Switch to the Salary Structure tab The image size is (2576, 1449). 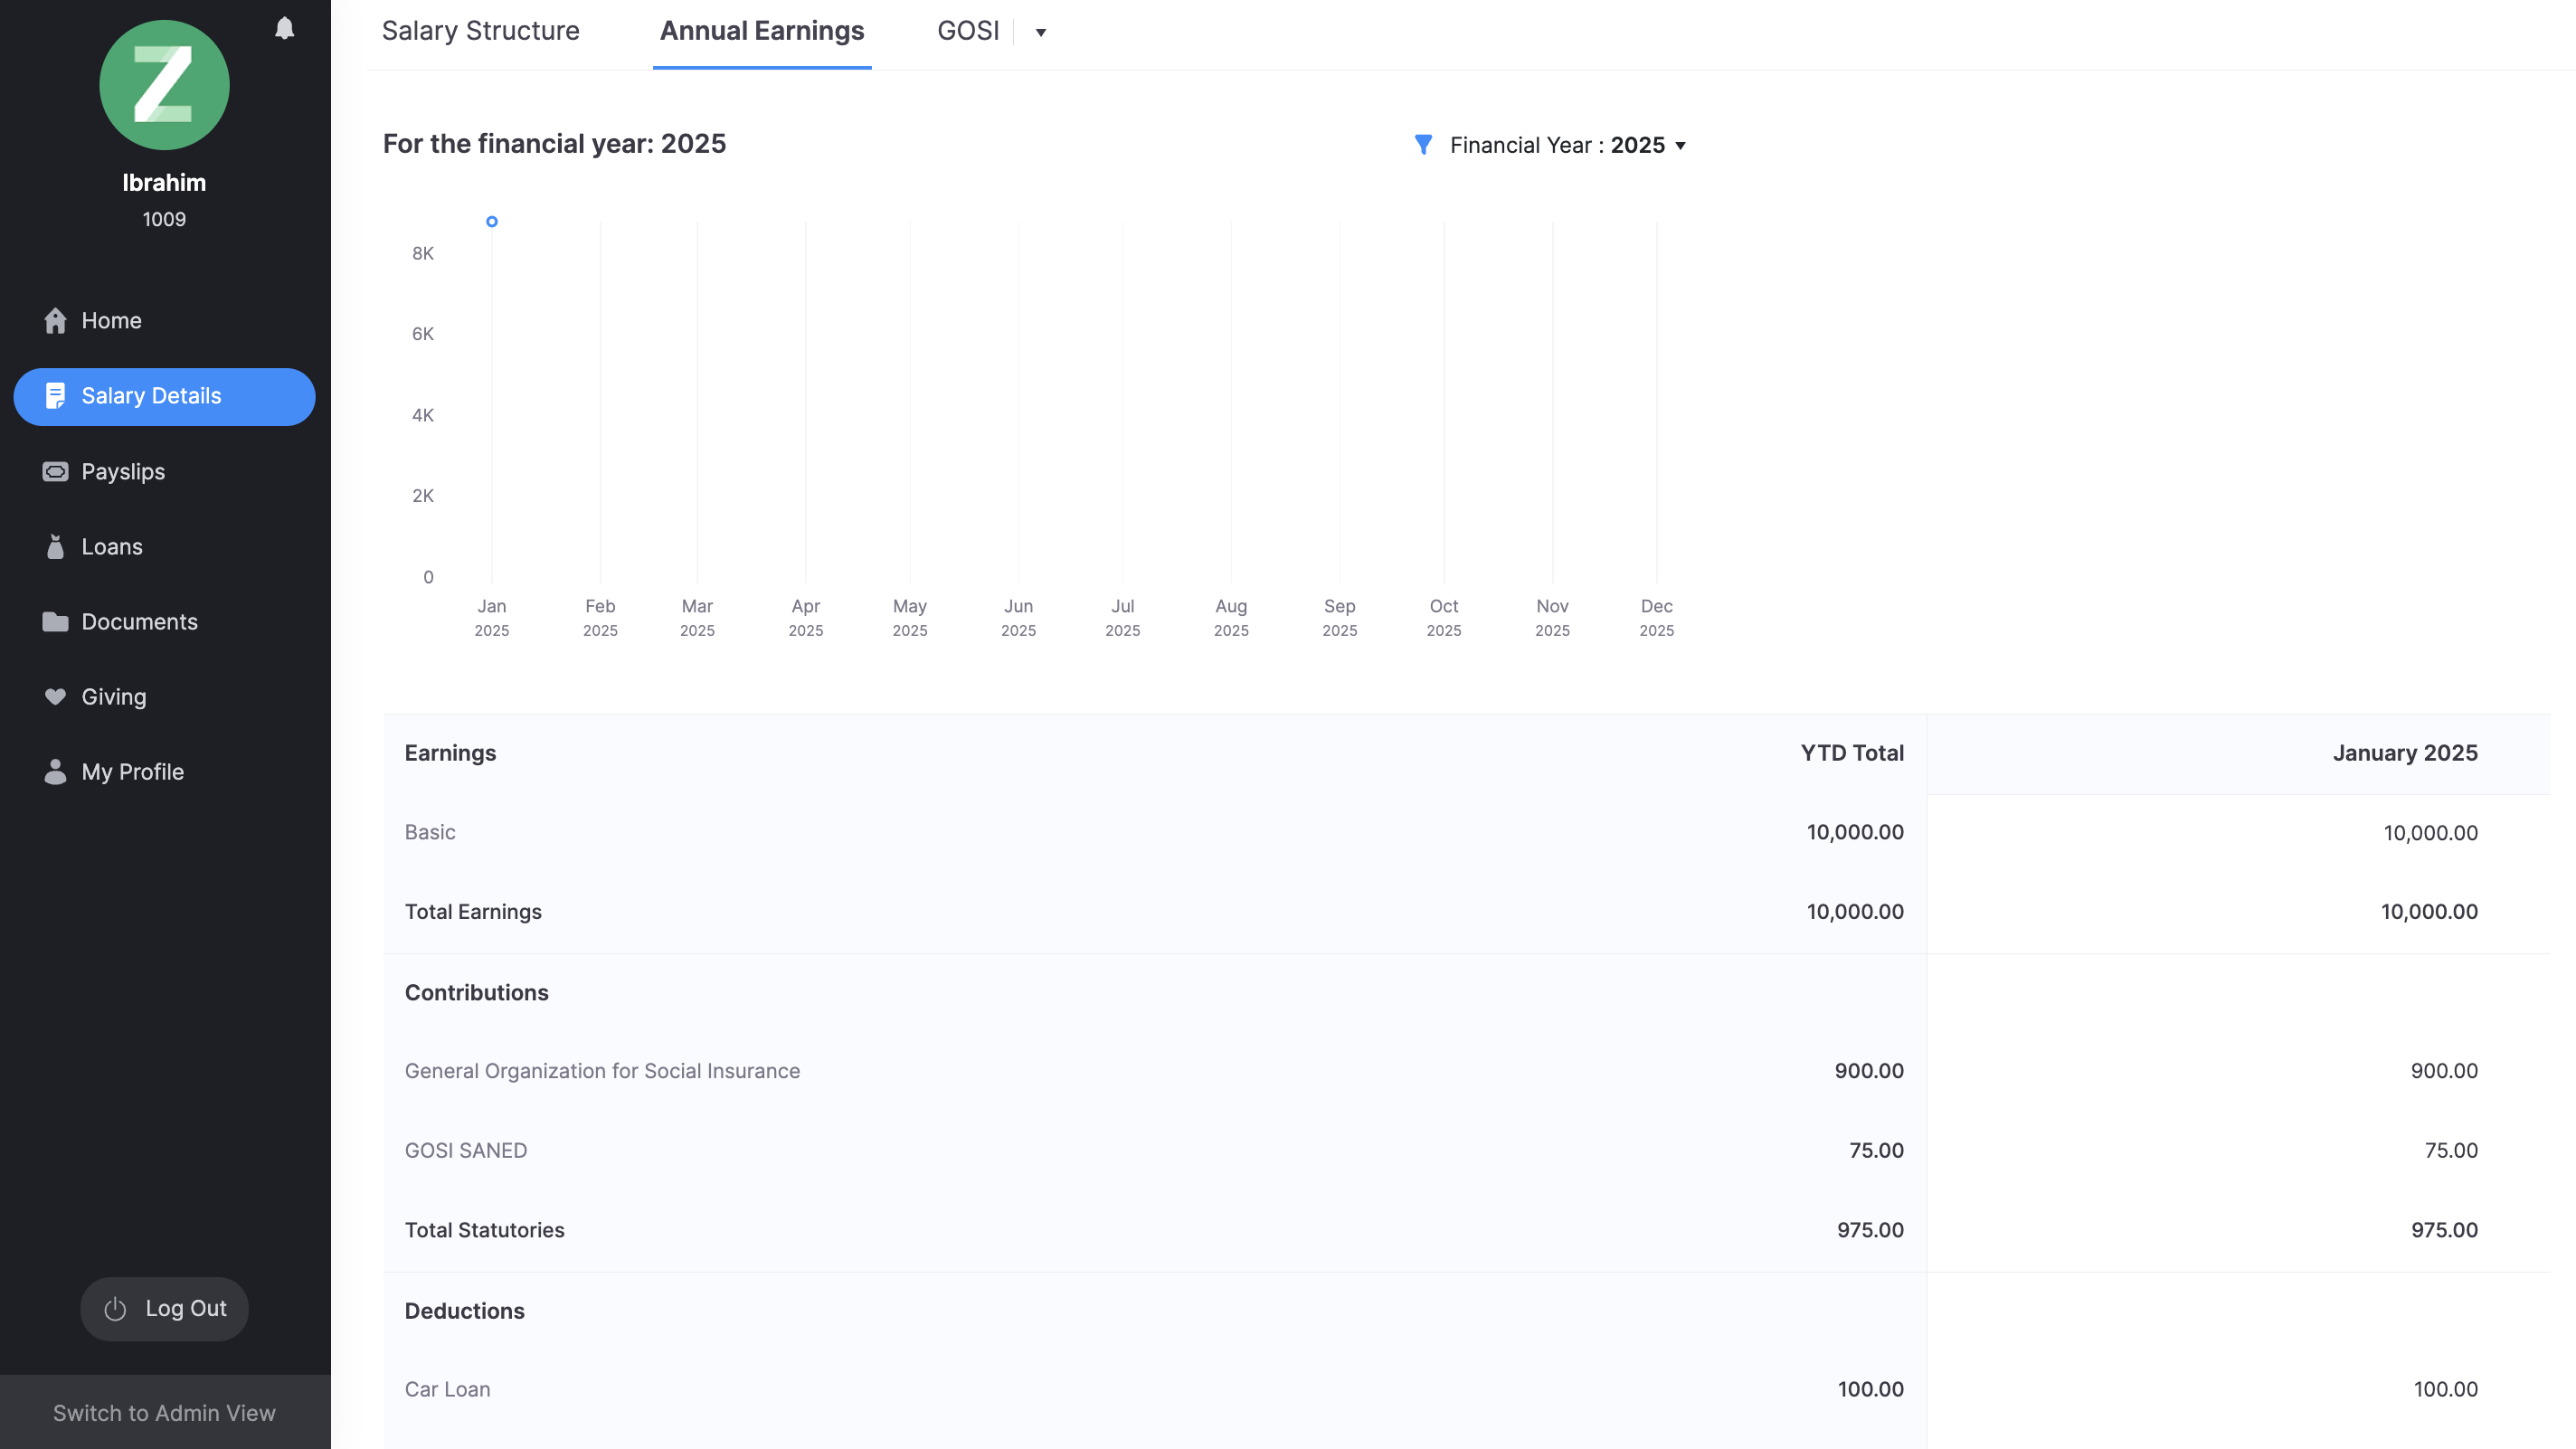[x=480, y=31]
